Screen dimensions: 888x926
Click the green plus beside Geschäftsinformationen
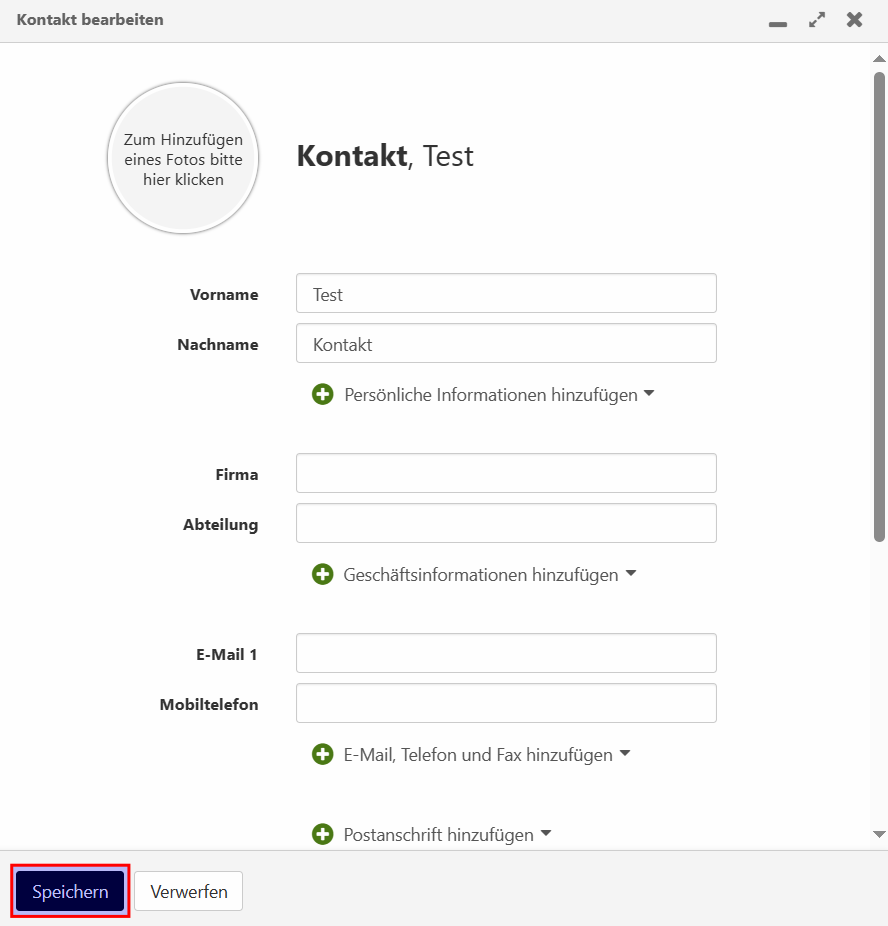click(322, 574)
